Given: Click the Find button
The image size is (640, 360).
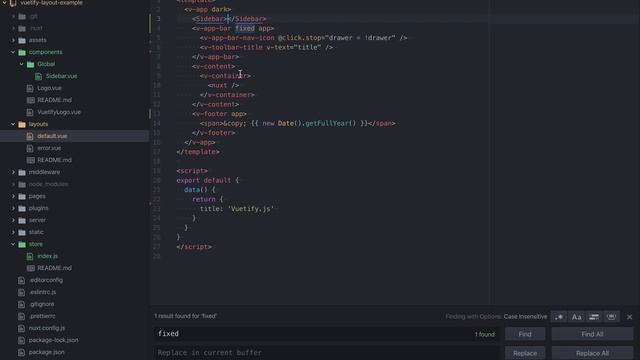Looking at the screenshot, I should 525,334.
